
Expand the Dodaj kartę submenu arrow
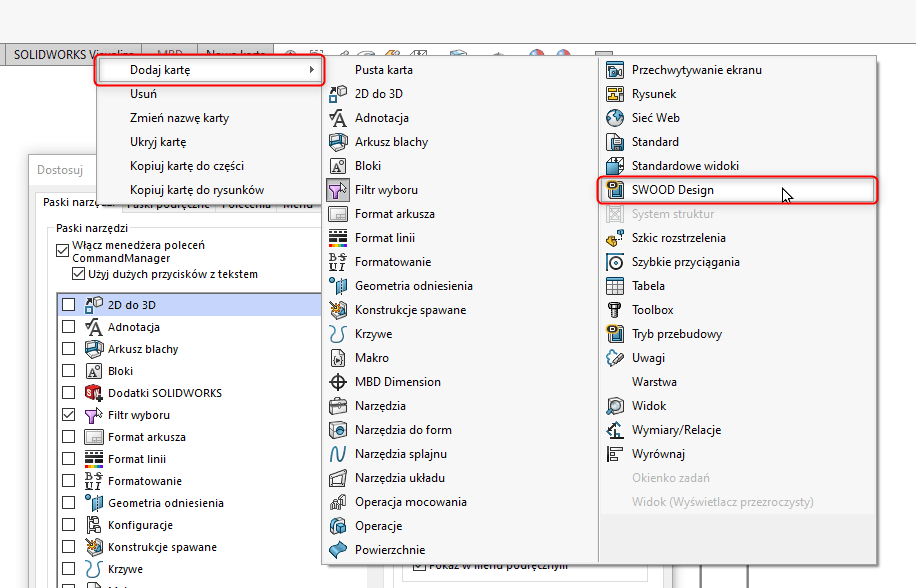[312, 70]
